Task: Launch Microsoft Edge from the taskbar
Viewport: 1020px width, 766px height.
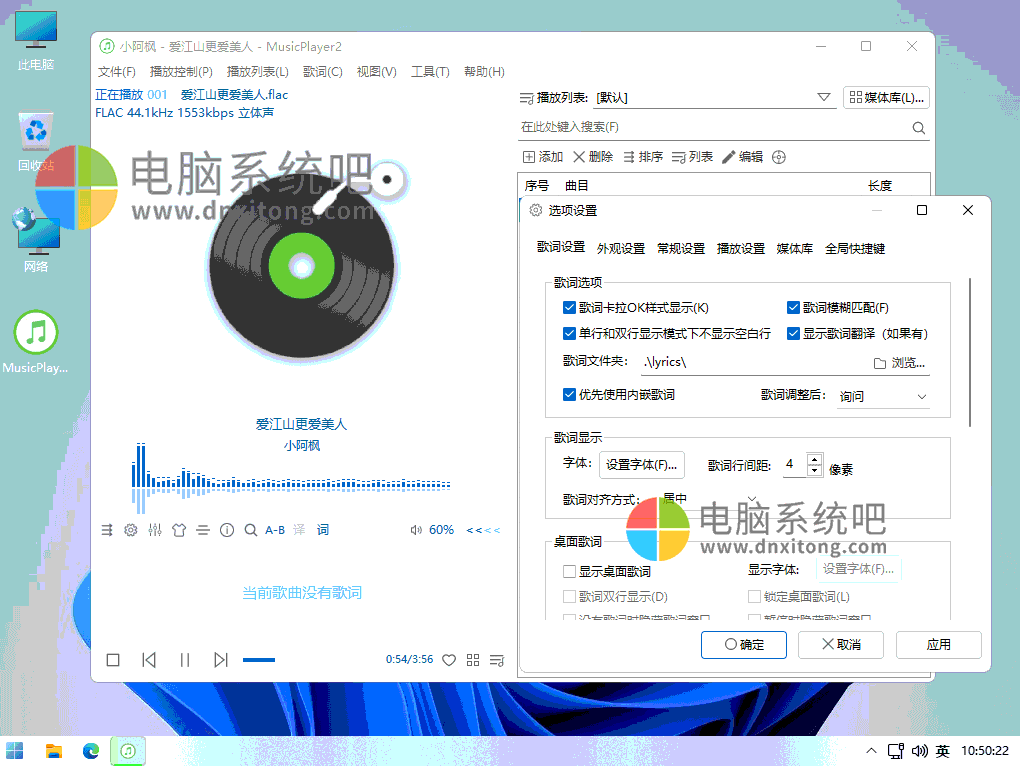Action: (x=91, y=751)
